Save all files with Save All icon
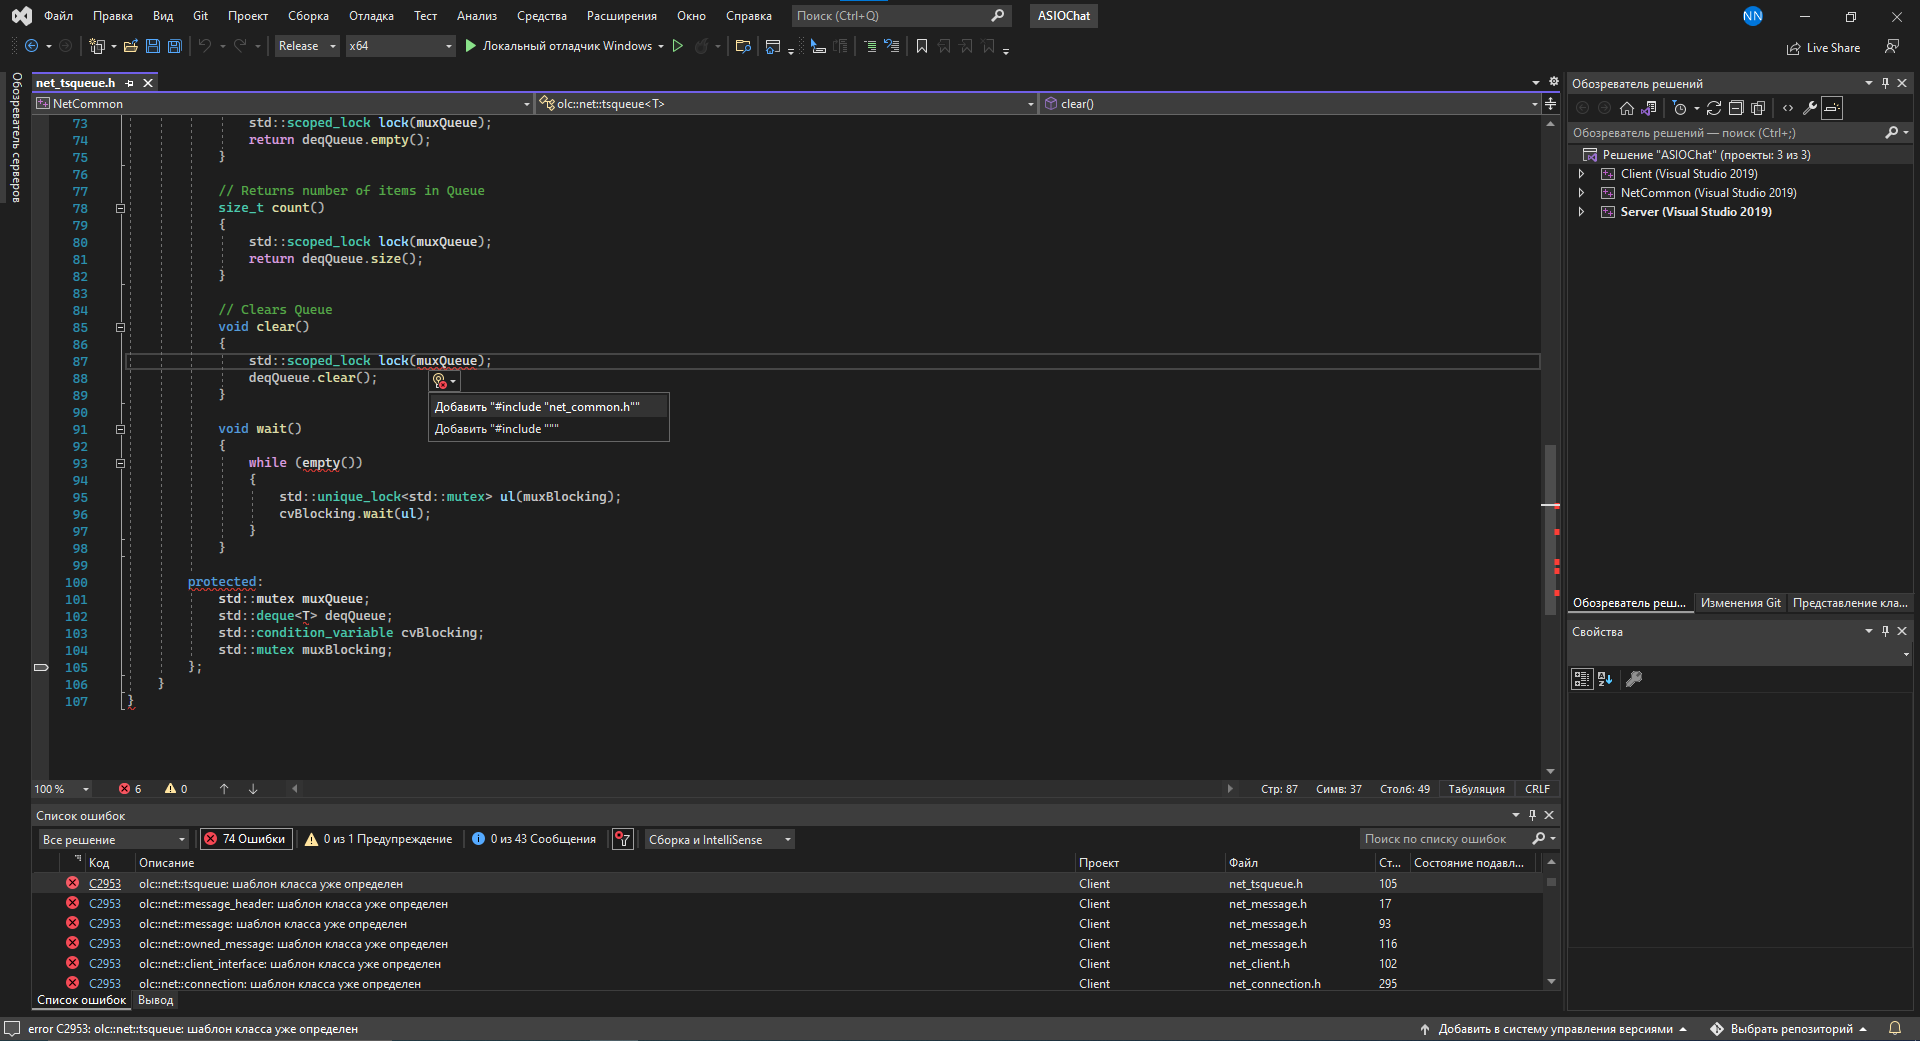Viewport: 1920px width, 1041px height. [x=173, y=46]
